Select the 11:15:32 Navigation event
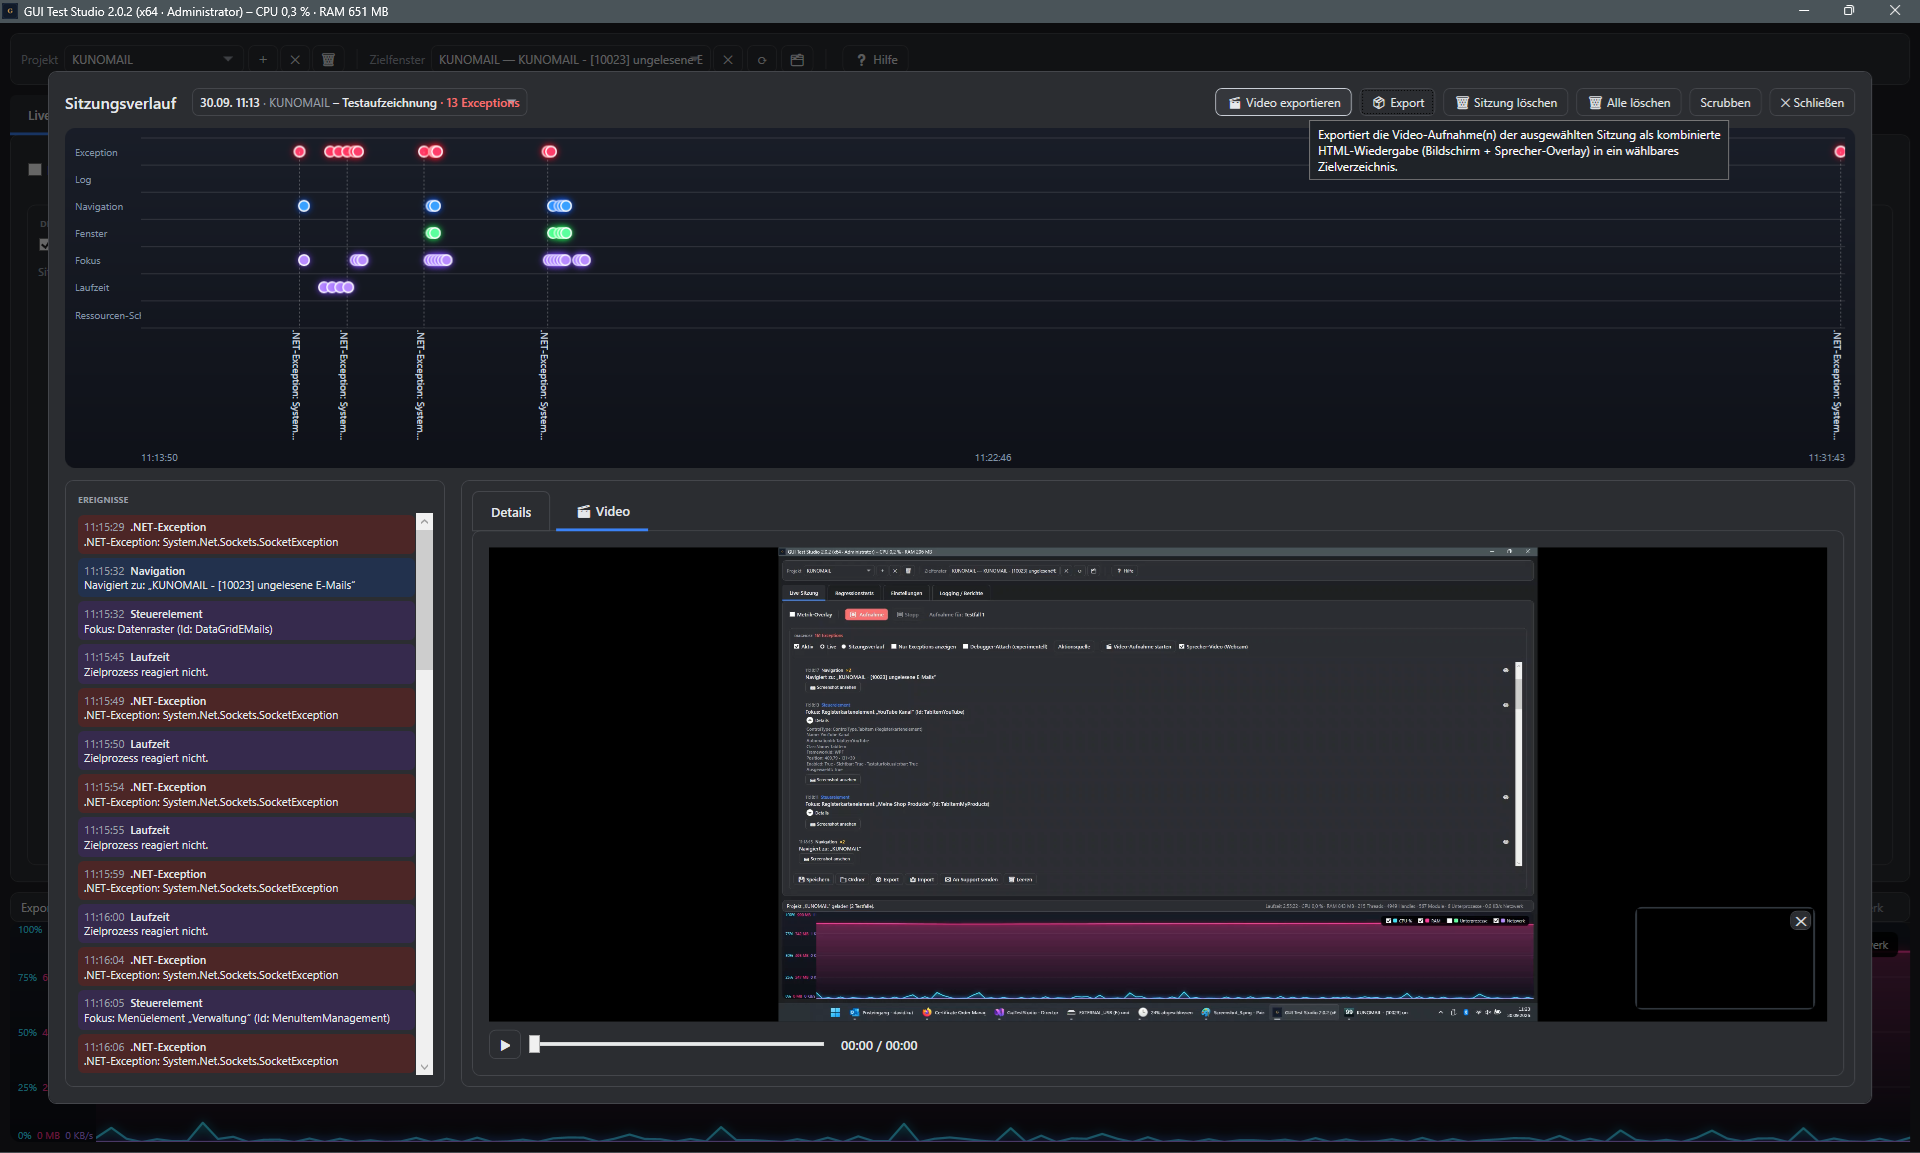This screenshot has width=1920, height=1153. [x=246, y=578]
